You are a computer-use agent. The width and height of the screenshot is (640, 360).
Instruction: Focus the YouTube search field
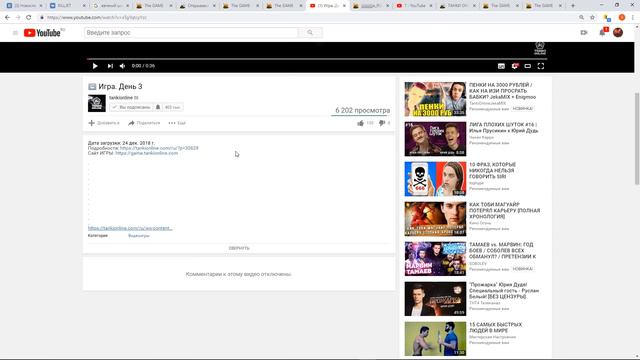[191, 33]
